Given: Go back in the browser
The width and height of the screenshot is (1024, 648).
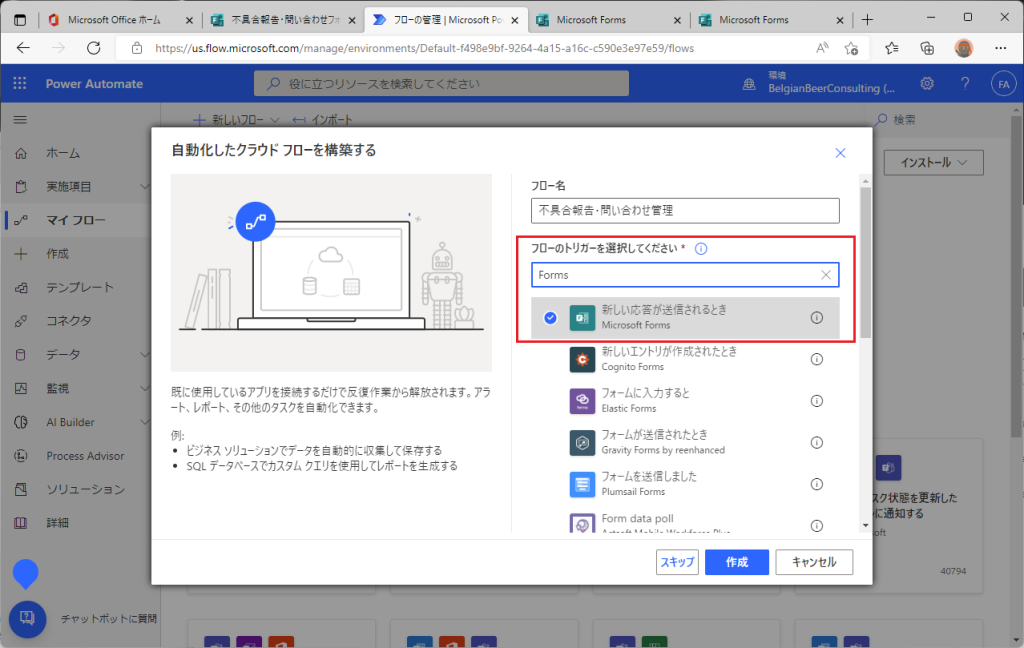Looking at the screenshot, I should (24, 48).
